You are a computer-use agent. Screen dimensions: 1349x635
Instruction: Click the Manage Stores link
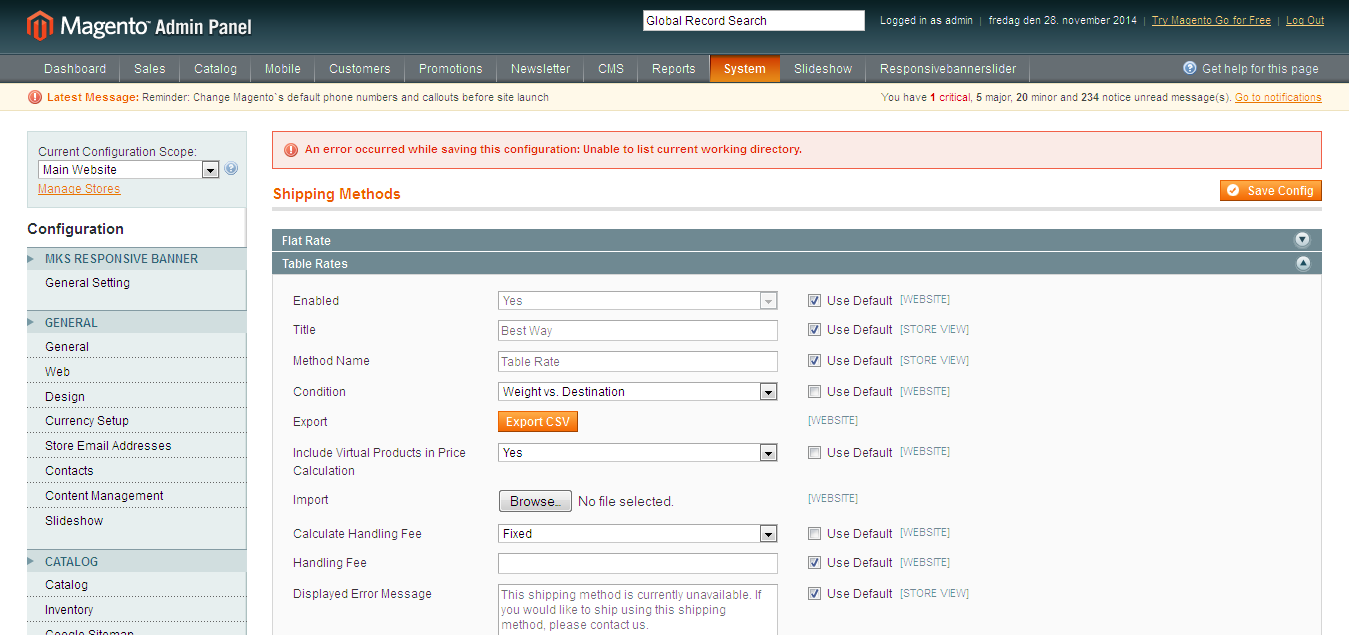(79, 189)
